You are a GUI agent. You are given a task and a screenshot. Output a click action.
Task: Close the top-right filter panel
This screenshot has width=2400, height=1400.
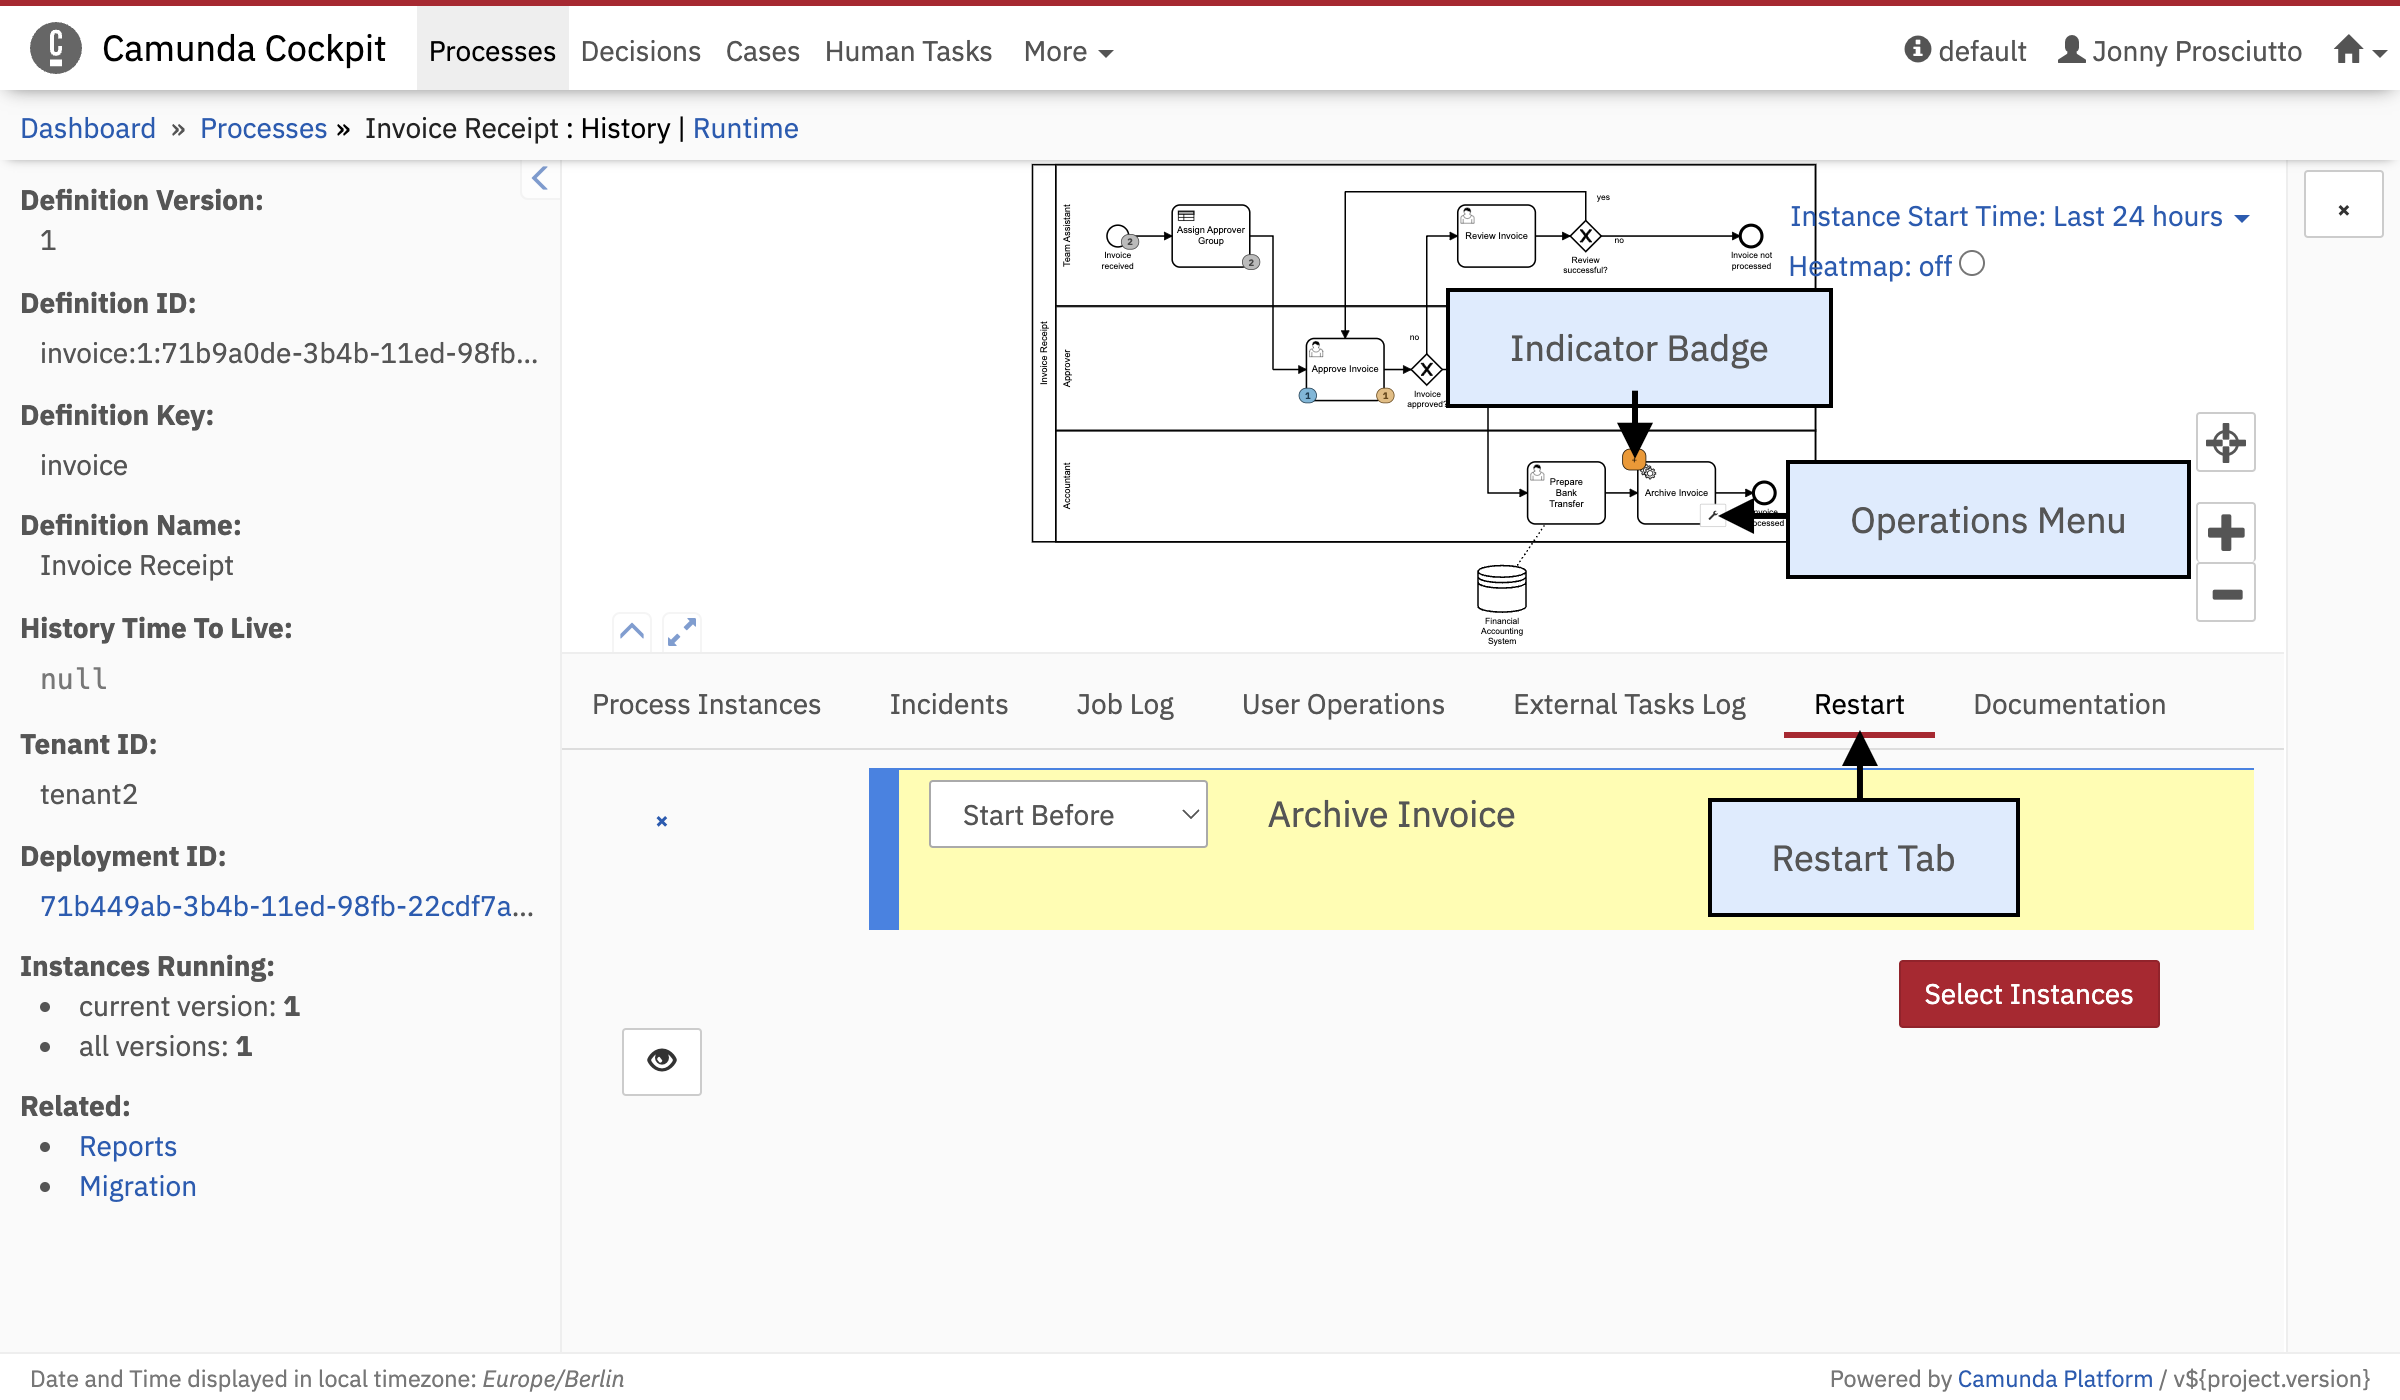[x=2344, y=205]
